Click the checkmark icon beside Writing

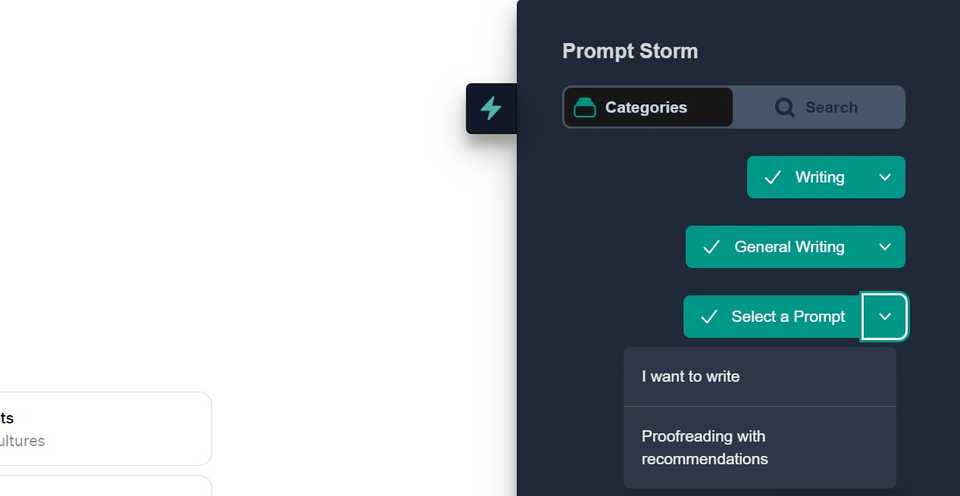772,177
